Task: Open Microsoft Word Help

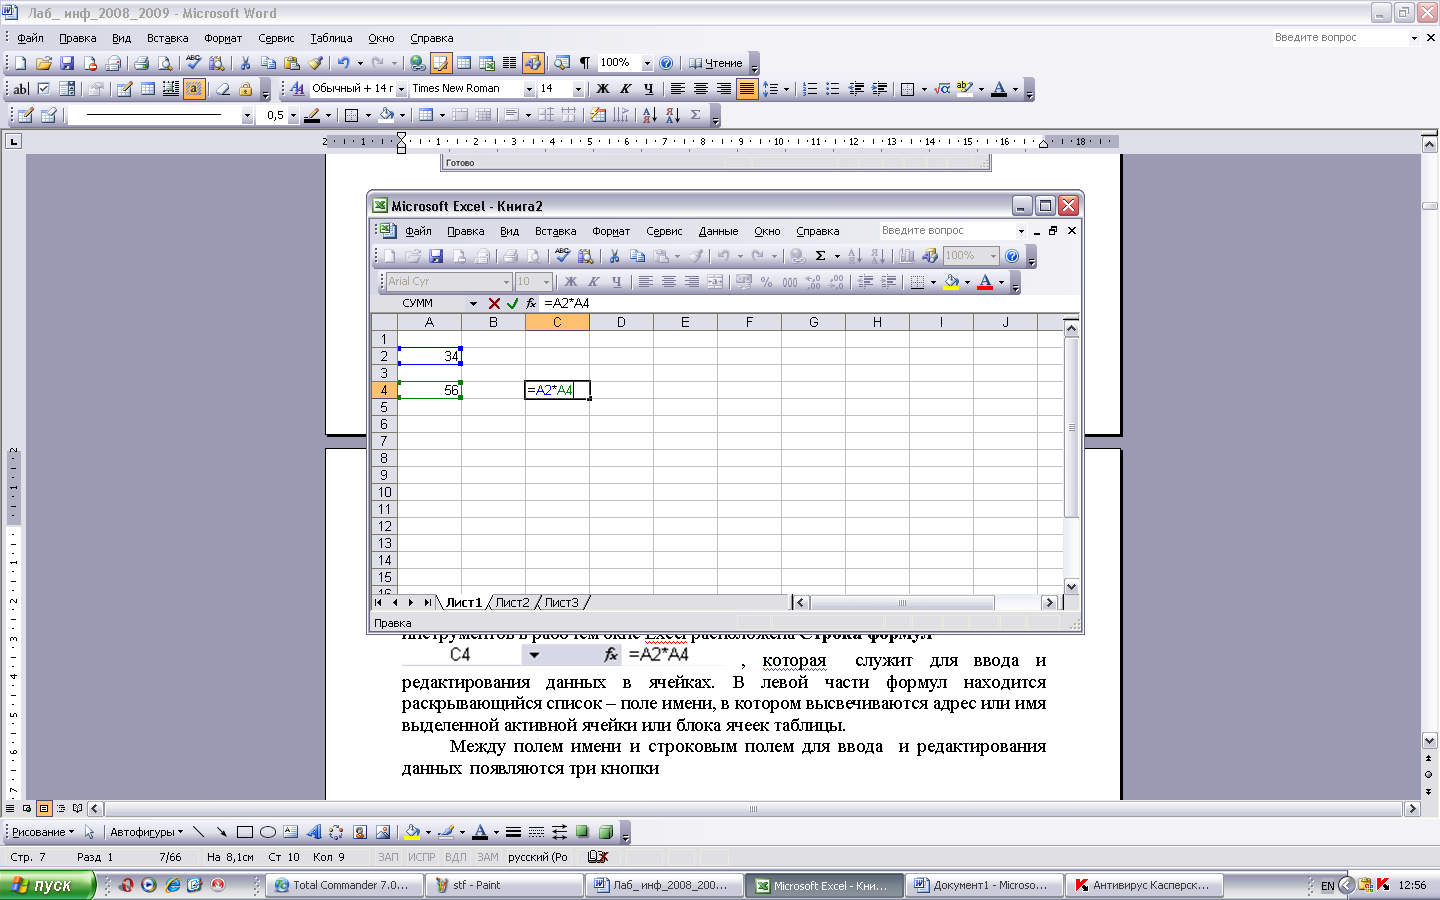Action: click(667, 63)
